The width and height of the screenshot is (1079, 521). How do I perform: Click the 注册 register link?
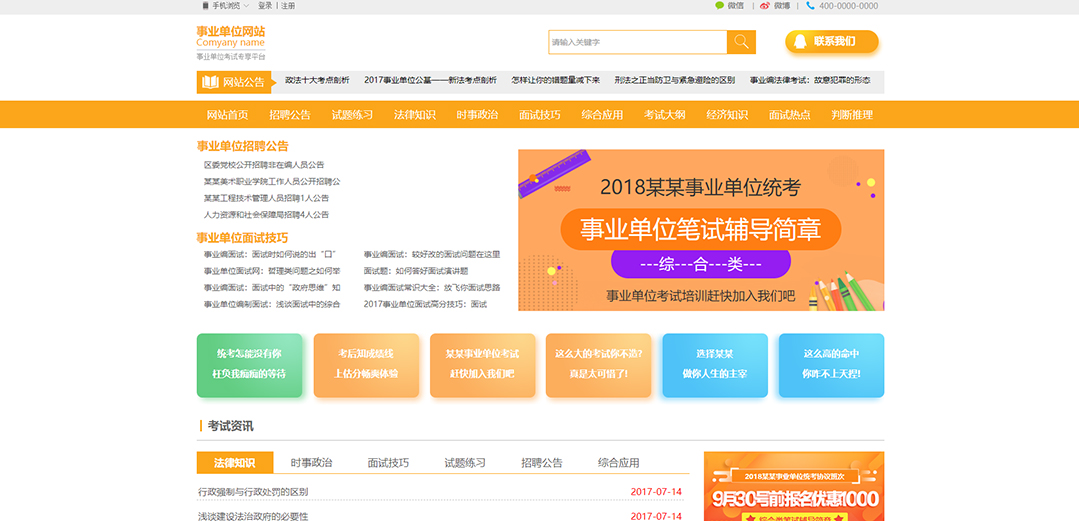[x=288, y=6]
